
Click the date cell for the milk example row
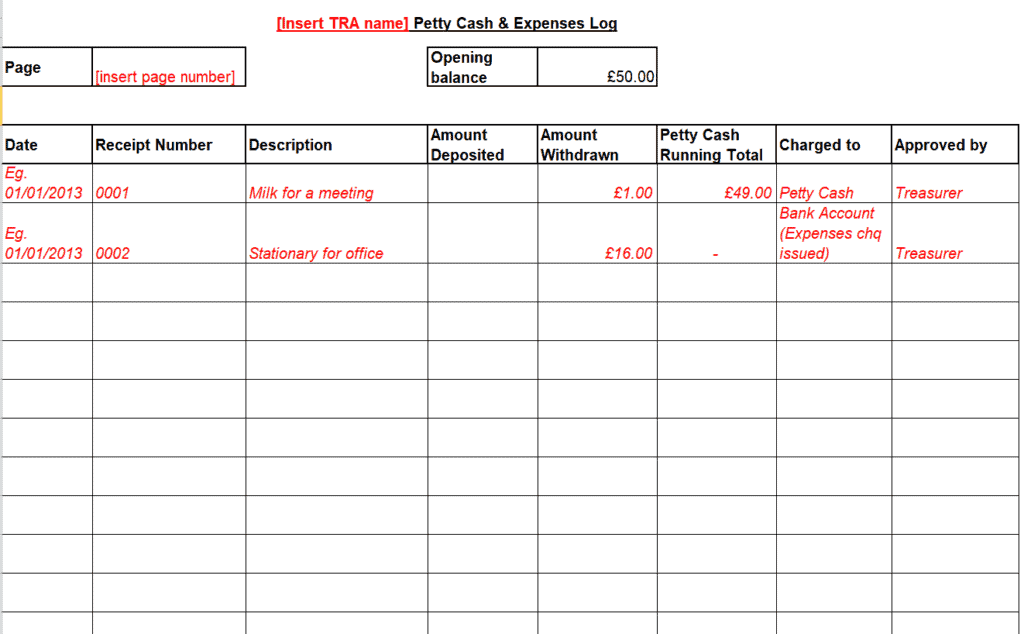(47, 183)
